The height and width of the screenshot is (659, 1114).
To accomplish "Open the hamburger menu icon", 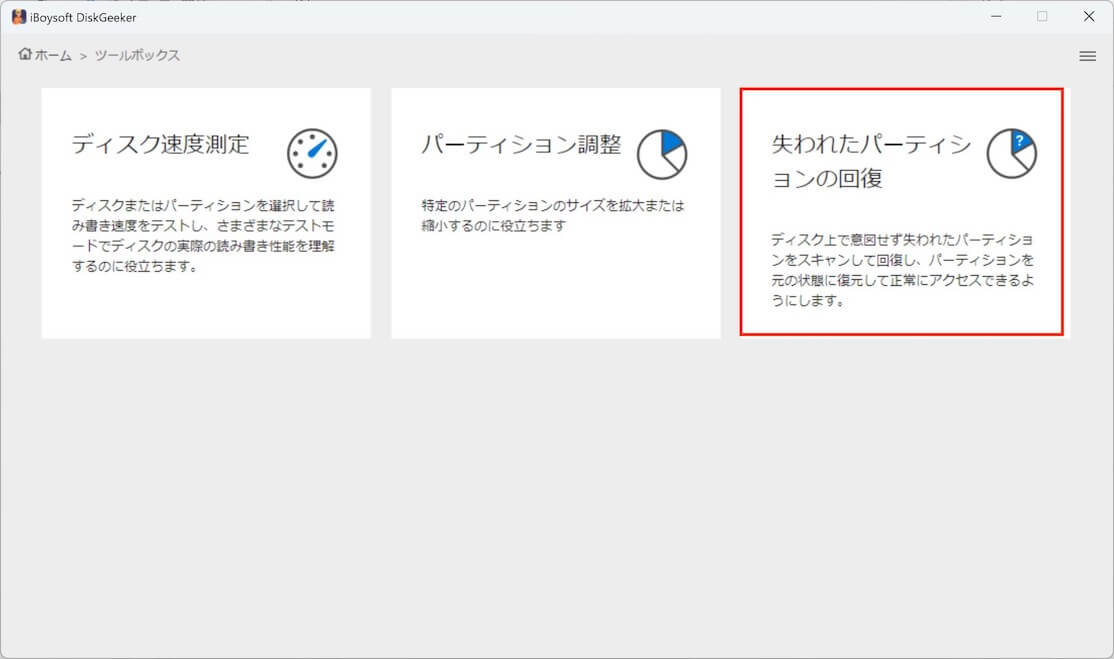I will click(x=1087, y=56).
